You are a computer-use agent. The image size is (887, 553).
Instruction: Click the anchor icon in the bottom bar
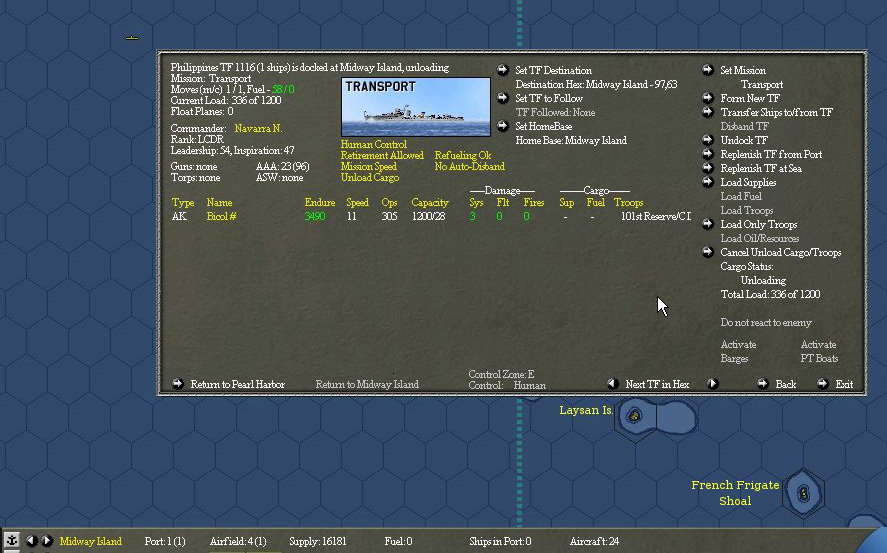coord(11,540)
